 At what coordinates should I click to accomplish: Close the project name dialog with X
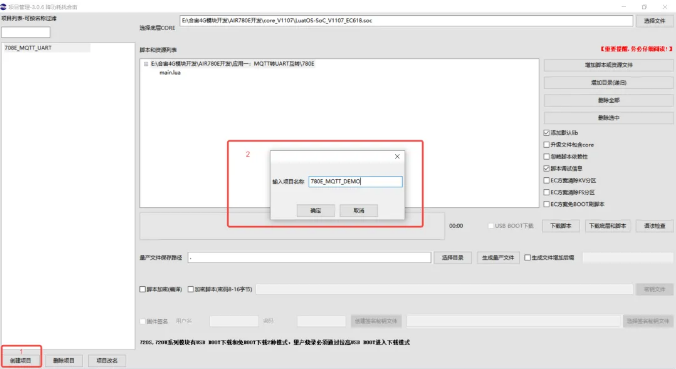tap(397, 156)
